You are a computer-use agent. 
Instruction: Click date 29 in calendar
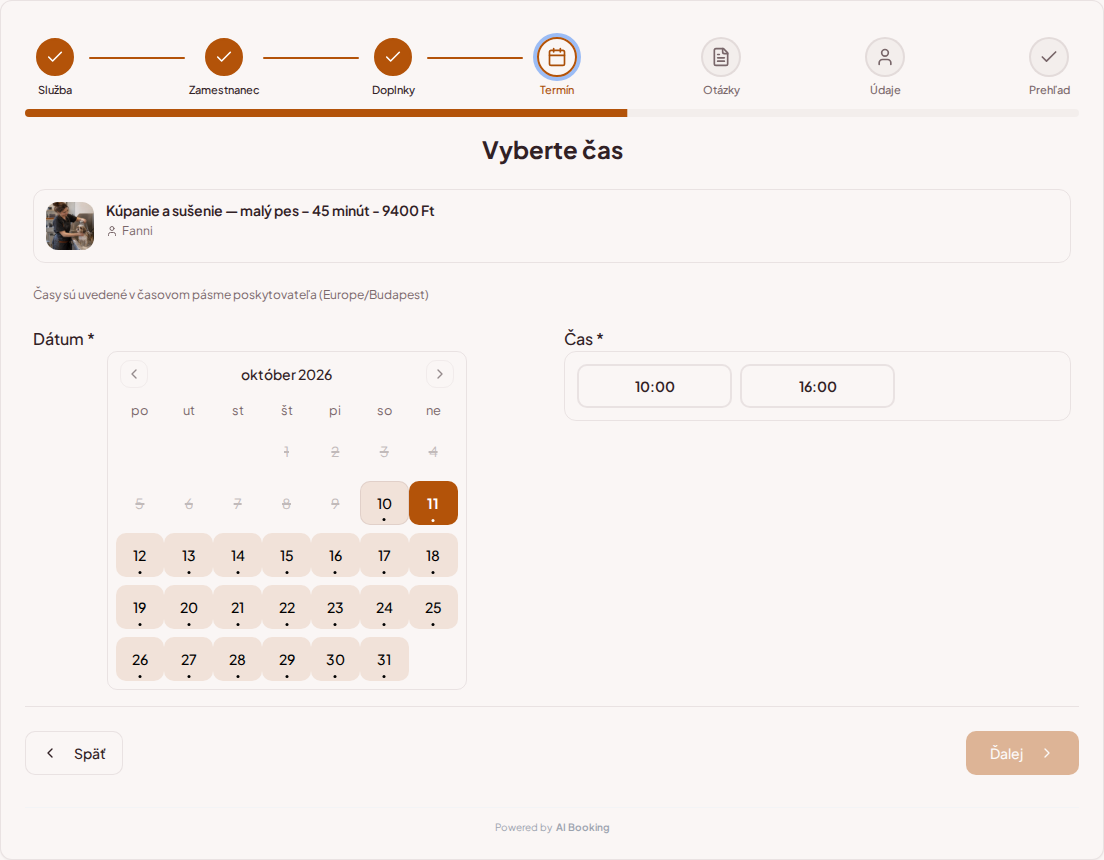click(x=287, y=659)
